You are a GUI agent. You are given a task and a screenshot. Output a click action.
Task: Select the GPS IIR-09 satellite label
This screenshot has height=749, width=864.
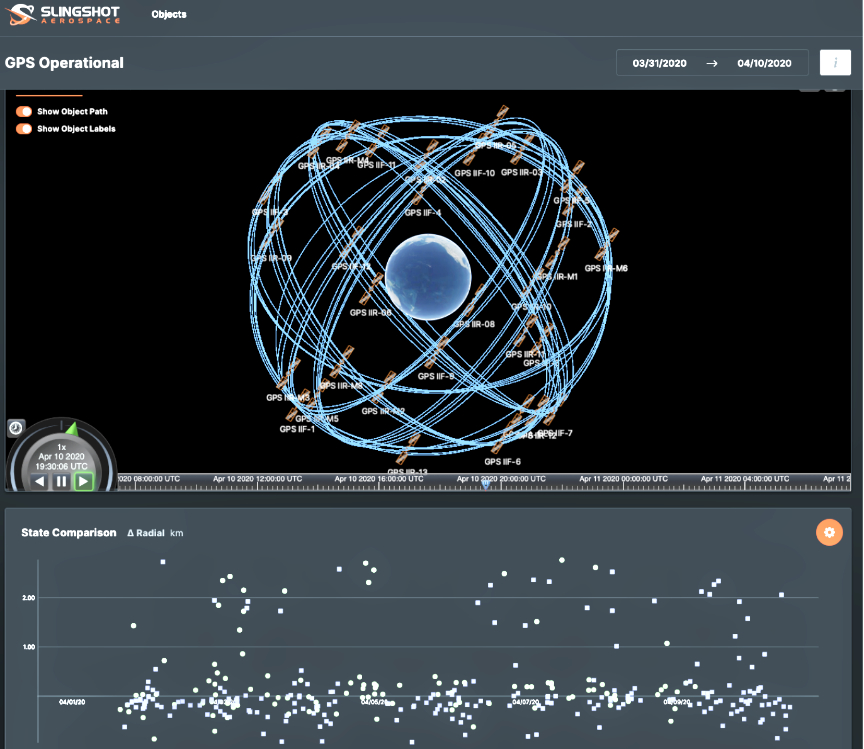coord(271,258)
